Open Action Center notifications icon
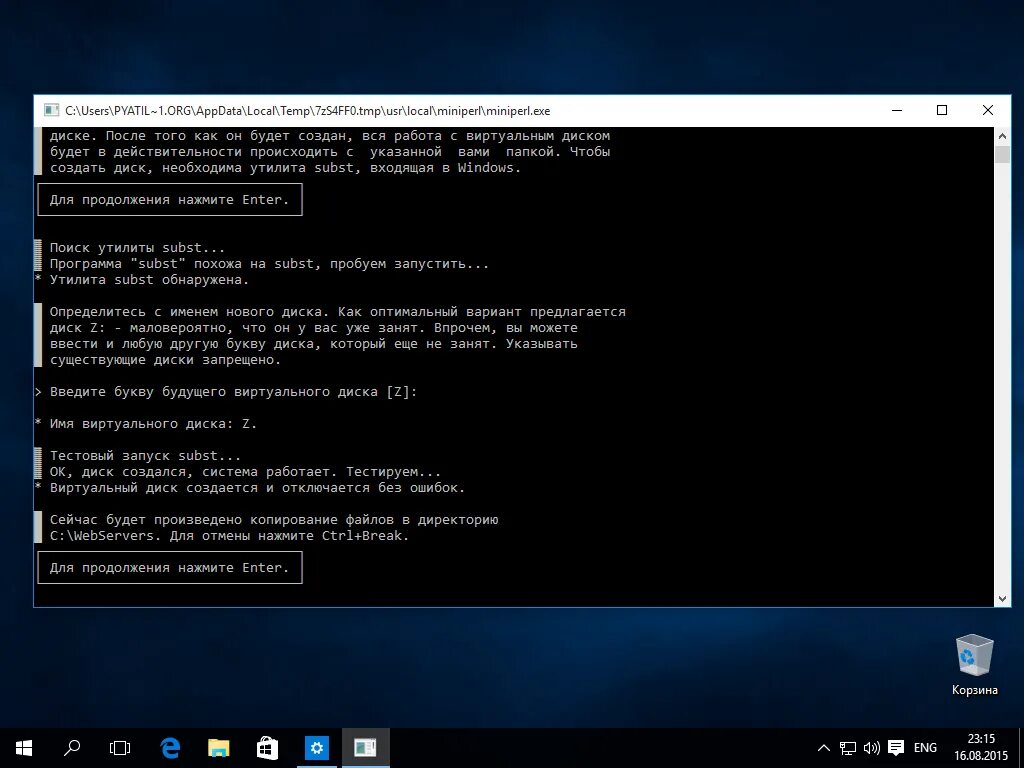This screenshot has width=1024, height=768. coord(896,748)
